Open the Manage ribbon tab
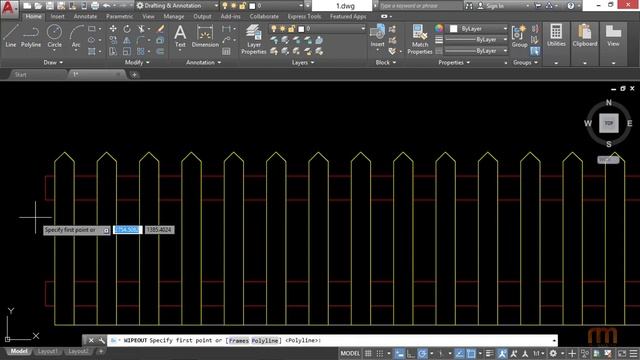640x360 pixels. pyautogui.click(x=173, y=16)
